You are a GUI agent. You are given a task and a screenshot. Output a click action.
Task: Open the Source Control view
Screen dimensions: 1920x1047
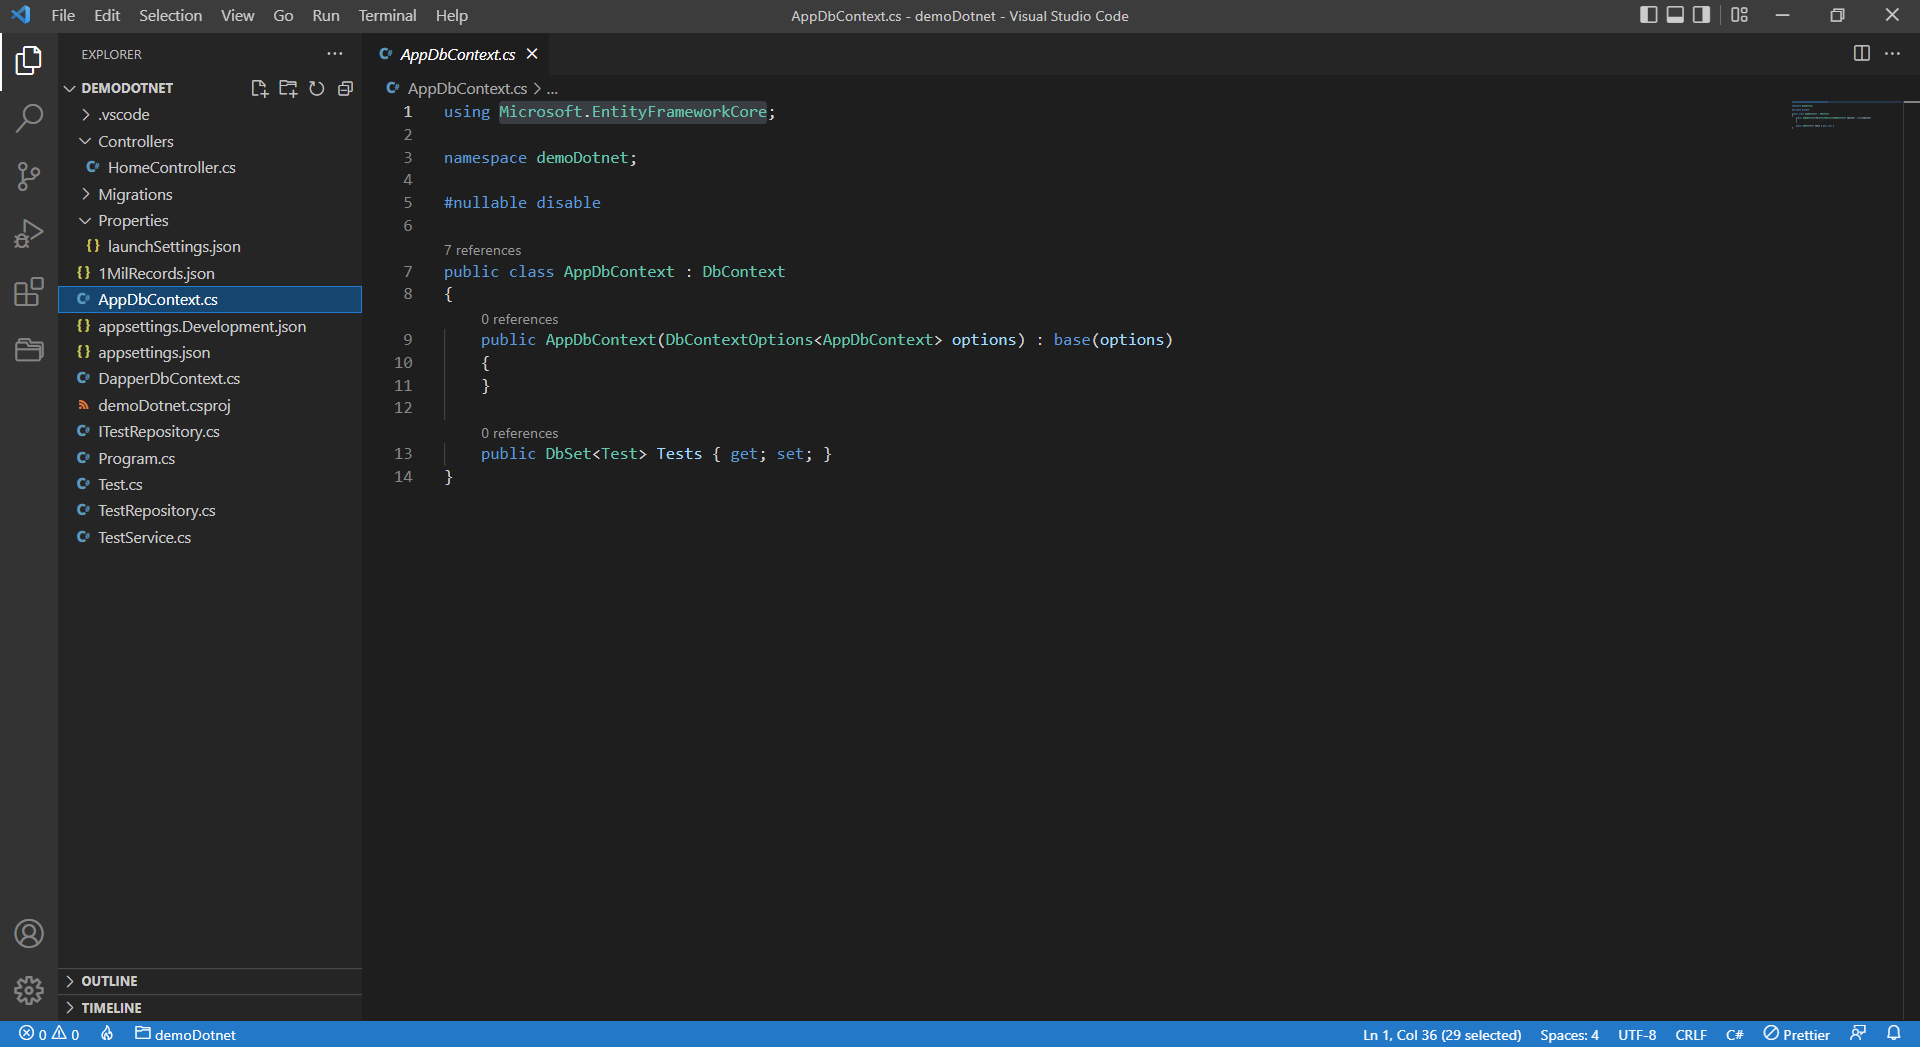[x=29, y=177]
